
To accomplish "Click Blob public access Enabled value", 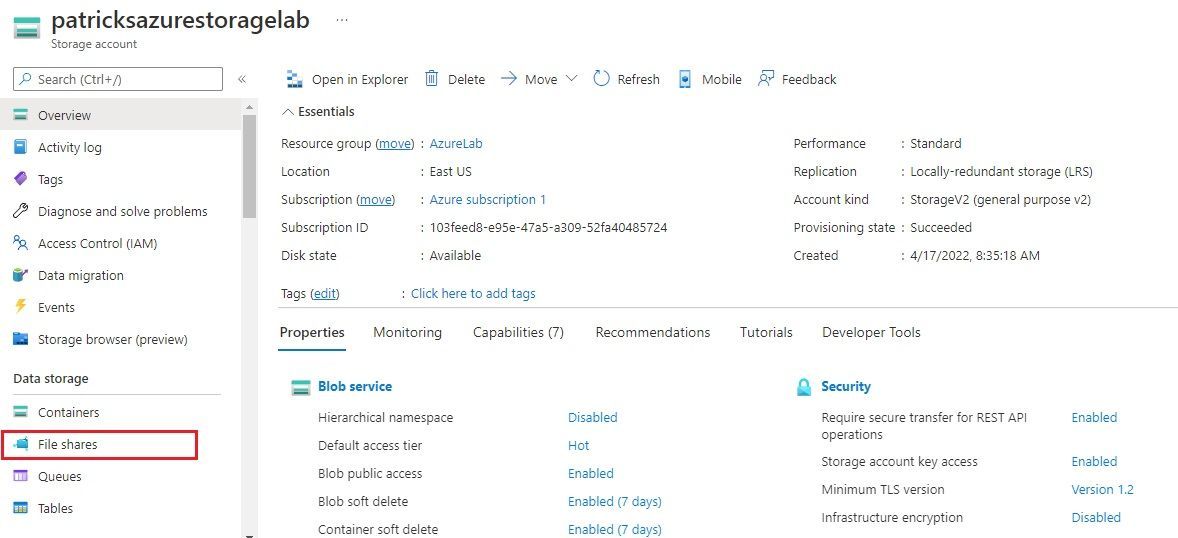I will 591,473.
